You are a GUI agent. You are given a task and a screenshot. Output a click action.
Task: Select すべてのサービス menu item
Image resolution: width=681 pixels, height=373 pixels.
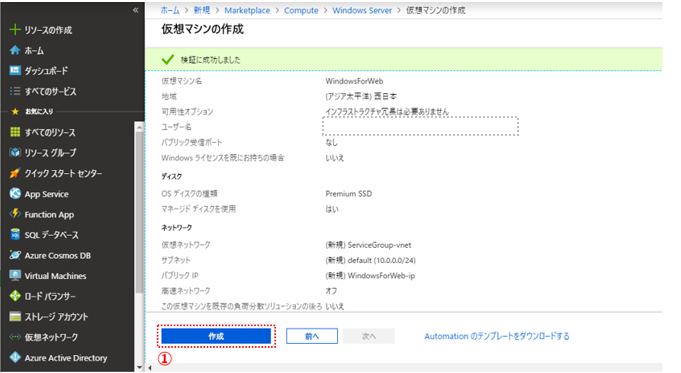tap(50, 91)
